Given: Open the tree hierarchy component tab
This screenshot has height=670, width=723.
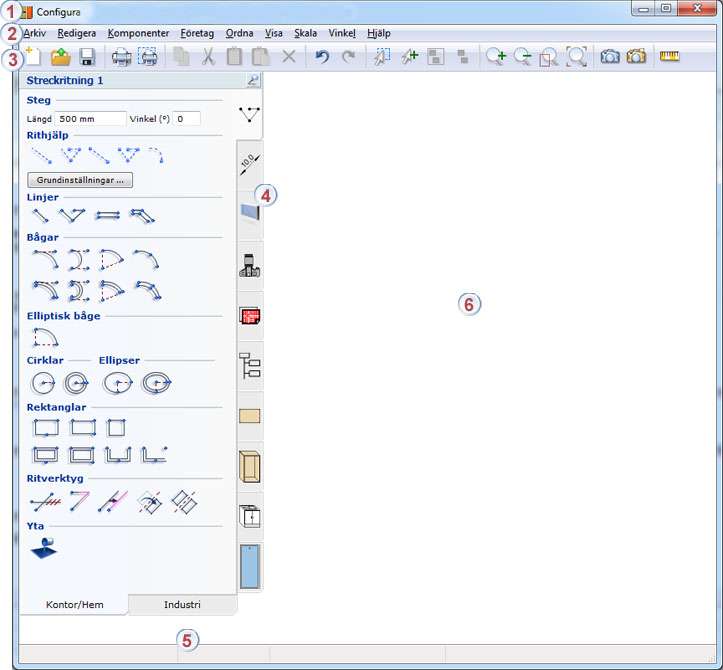Looking at the screenshot, I should (x=249, y=366).
